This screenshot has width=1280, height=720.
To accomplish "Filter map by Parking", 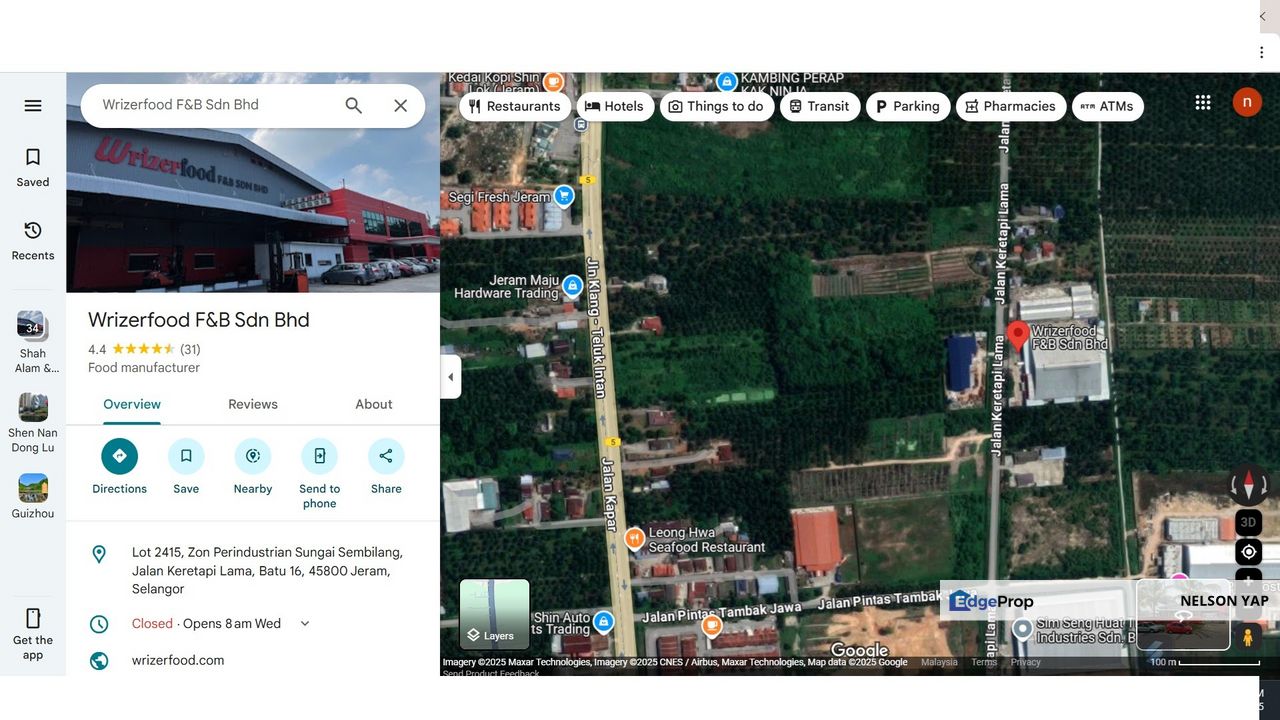I will click(908, 106).
